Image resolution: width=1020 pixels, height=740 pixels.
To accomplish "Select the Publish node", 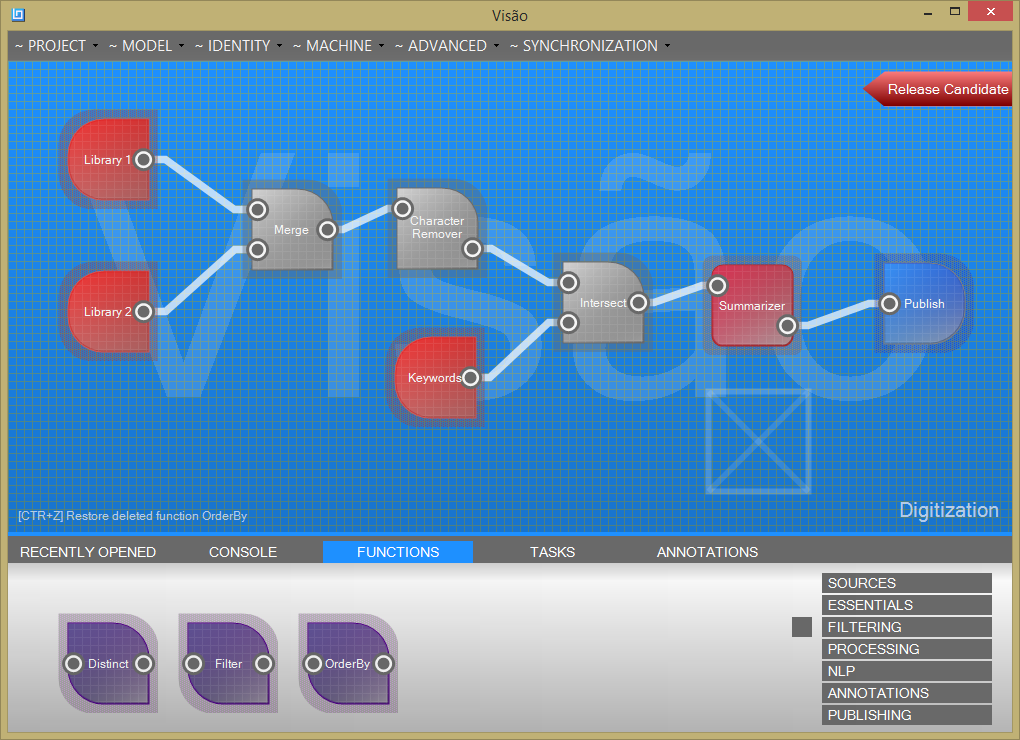I will 924,303.
